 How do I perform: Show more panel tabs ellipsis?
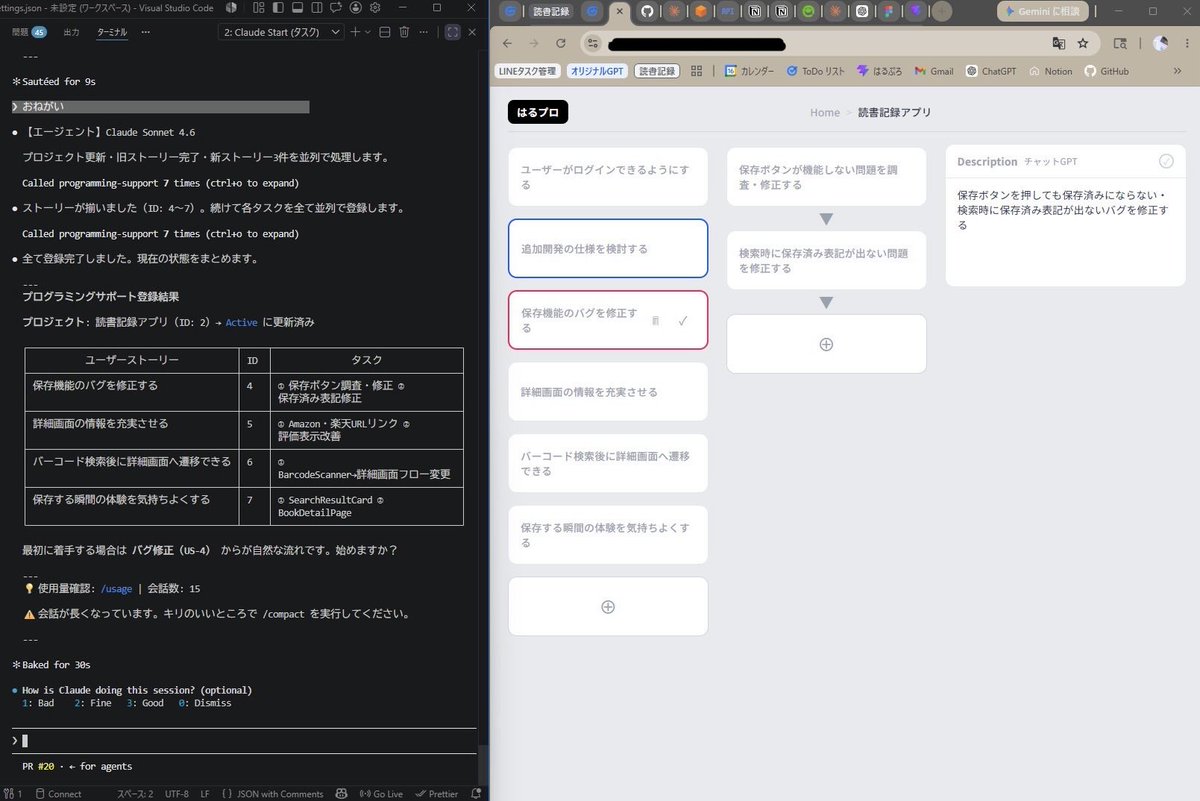(x=146, y=32)
